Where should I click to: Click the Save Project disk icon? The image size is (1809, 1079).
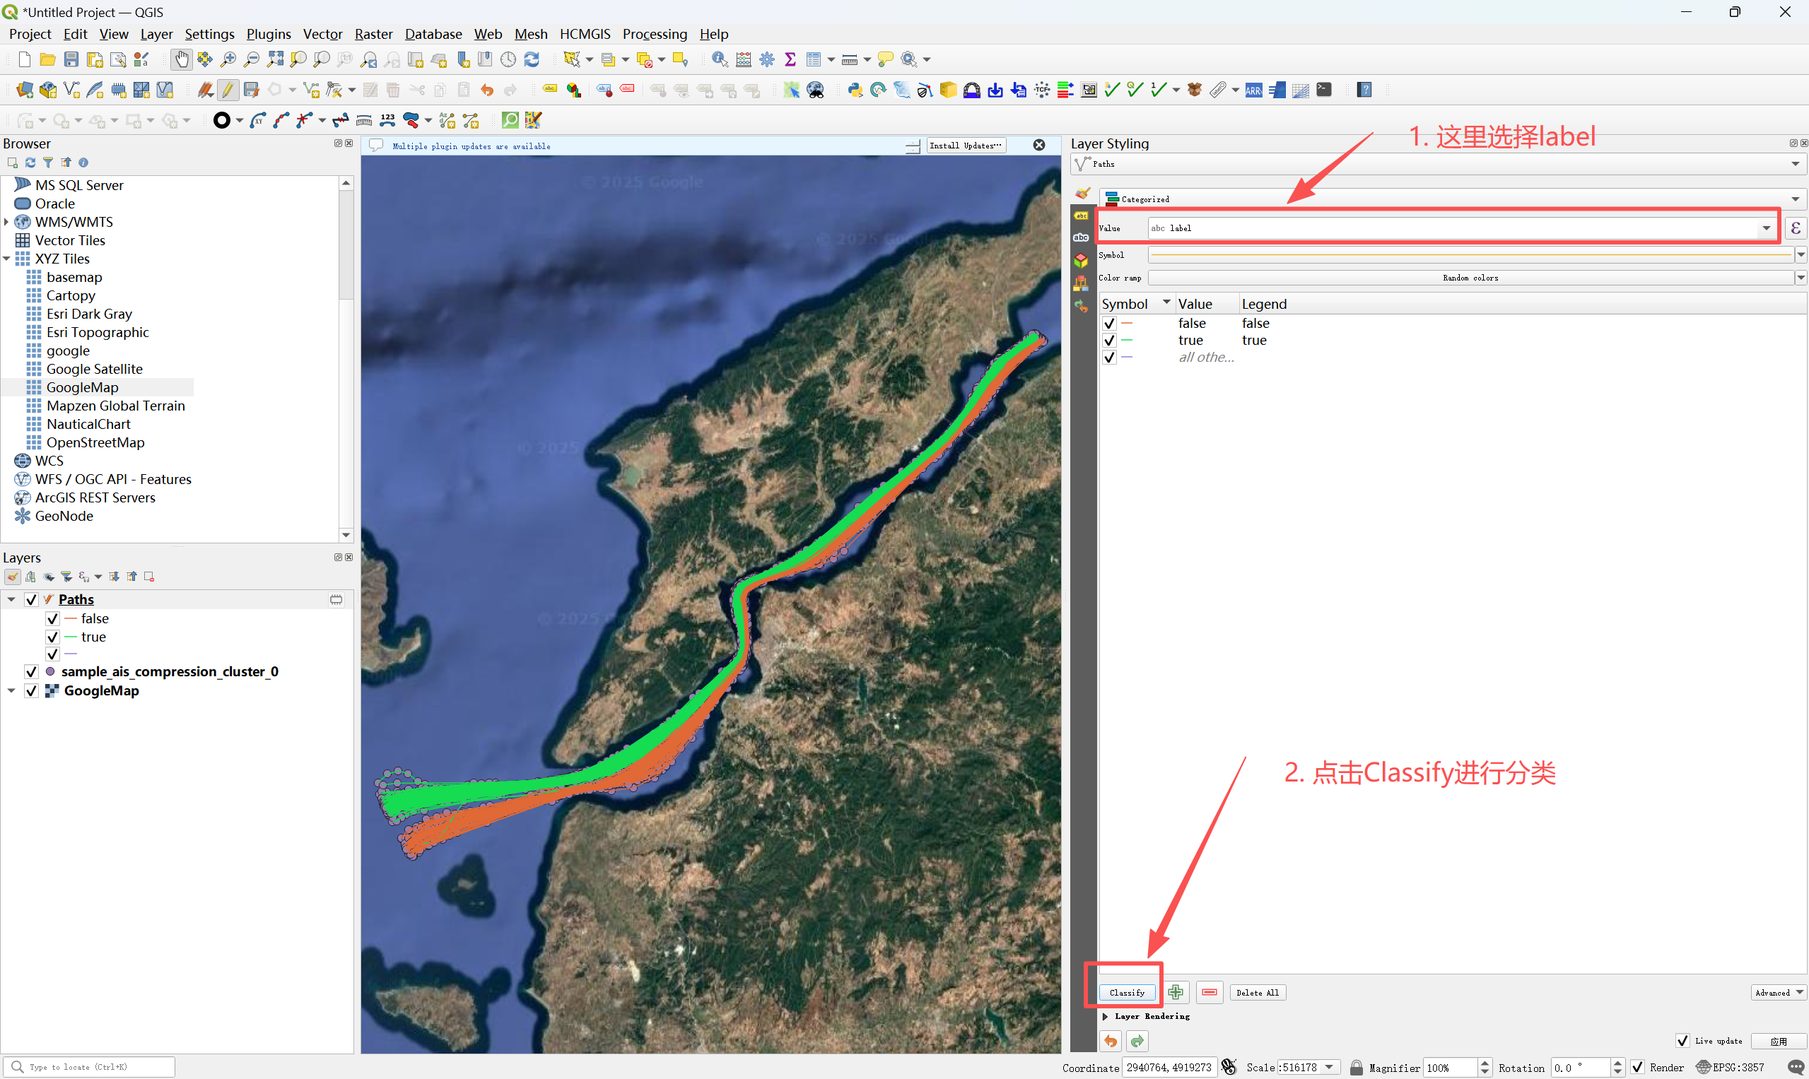coord(71,60)
